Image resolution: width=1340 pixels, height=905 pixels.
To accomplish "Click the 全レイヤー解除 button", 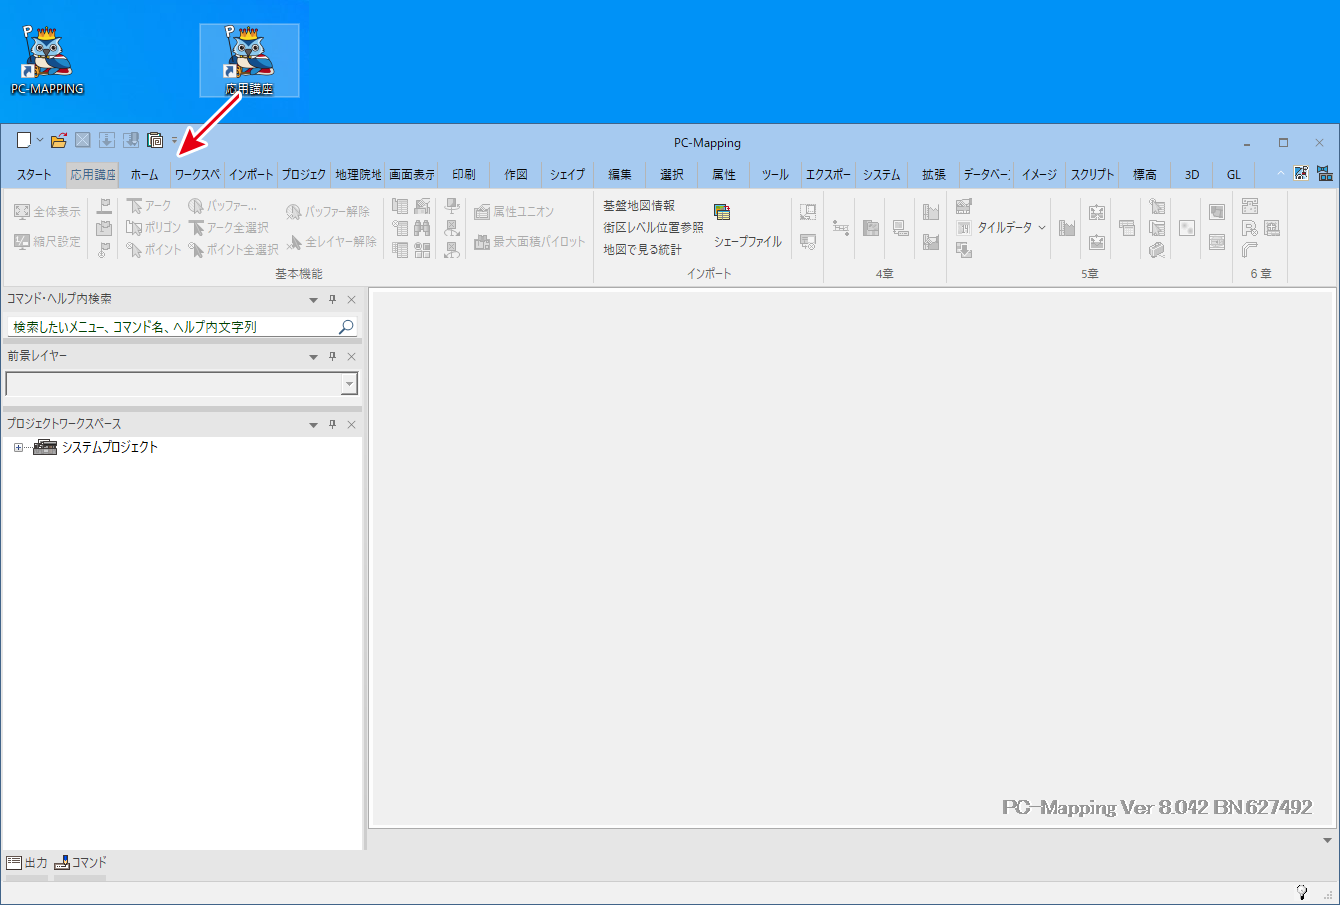I will [x=331, y=241].
